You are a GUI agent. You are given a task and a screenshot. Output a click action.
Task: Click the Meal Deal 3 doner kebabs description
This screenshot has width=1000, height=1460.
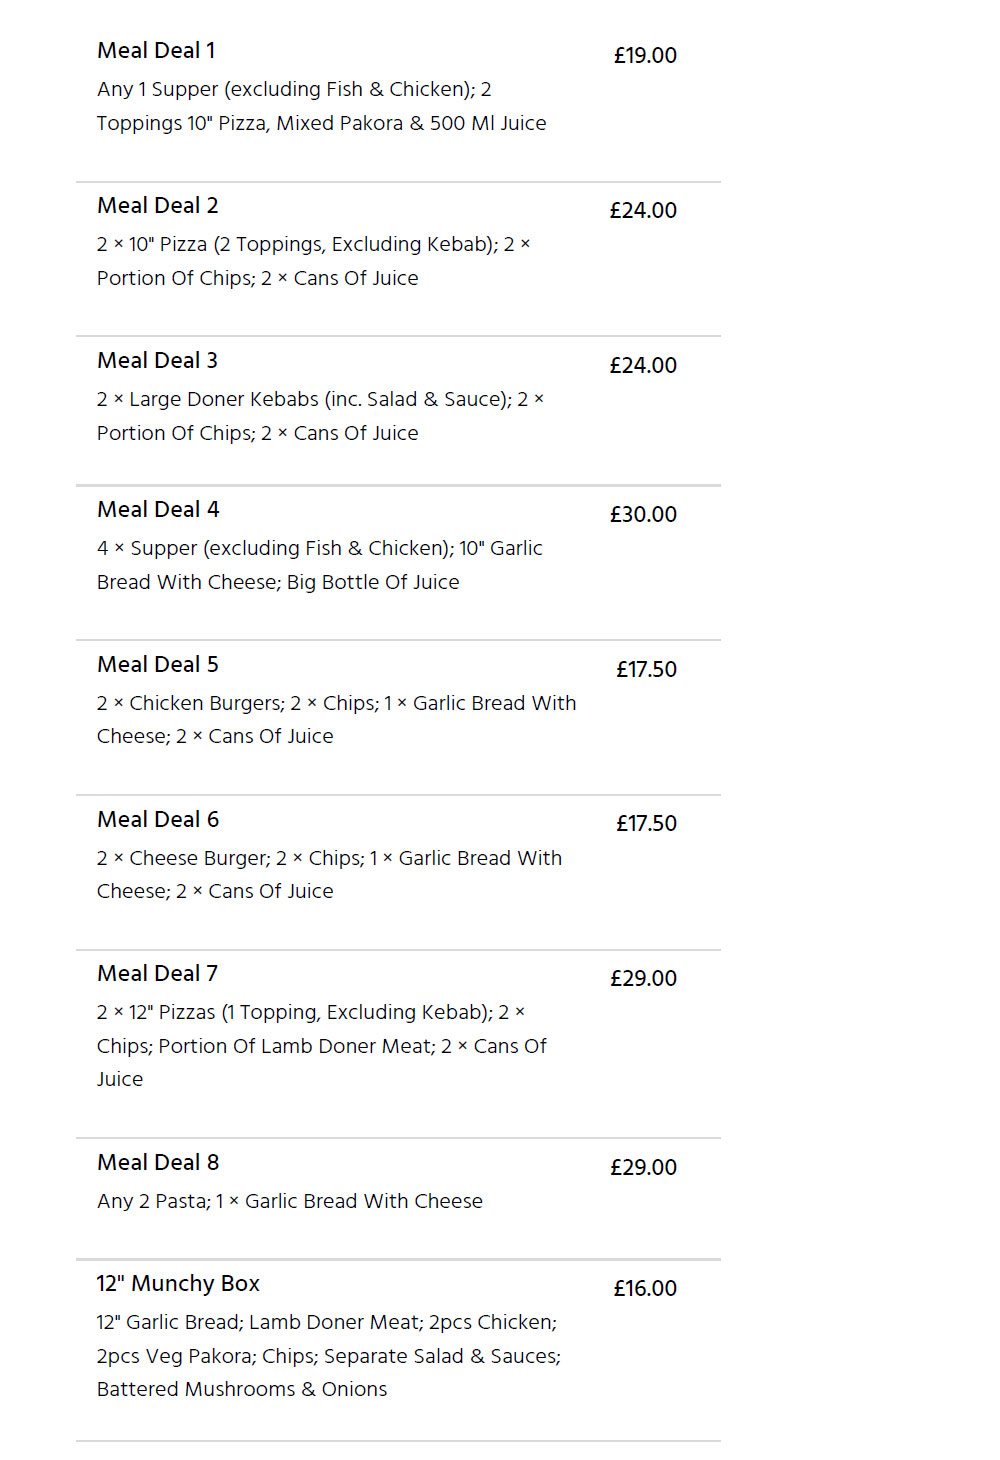[320, 416]
